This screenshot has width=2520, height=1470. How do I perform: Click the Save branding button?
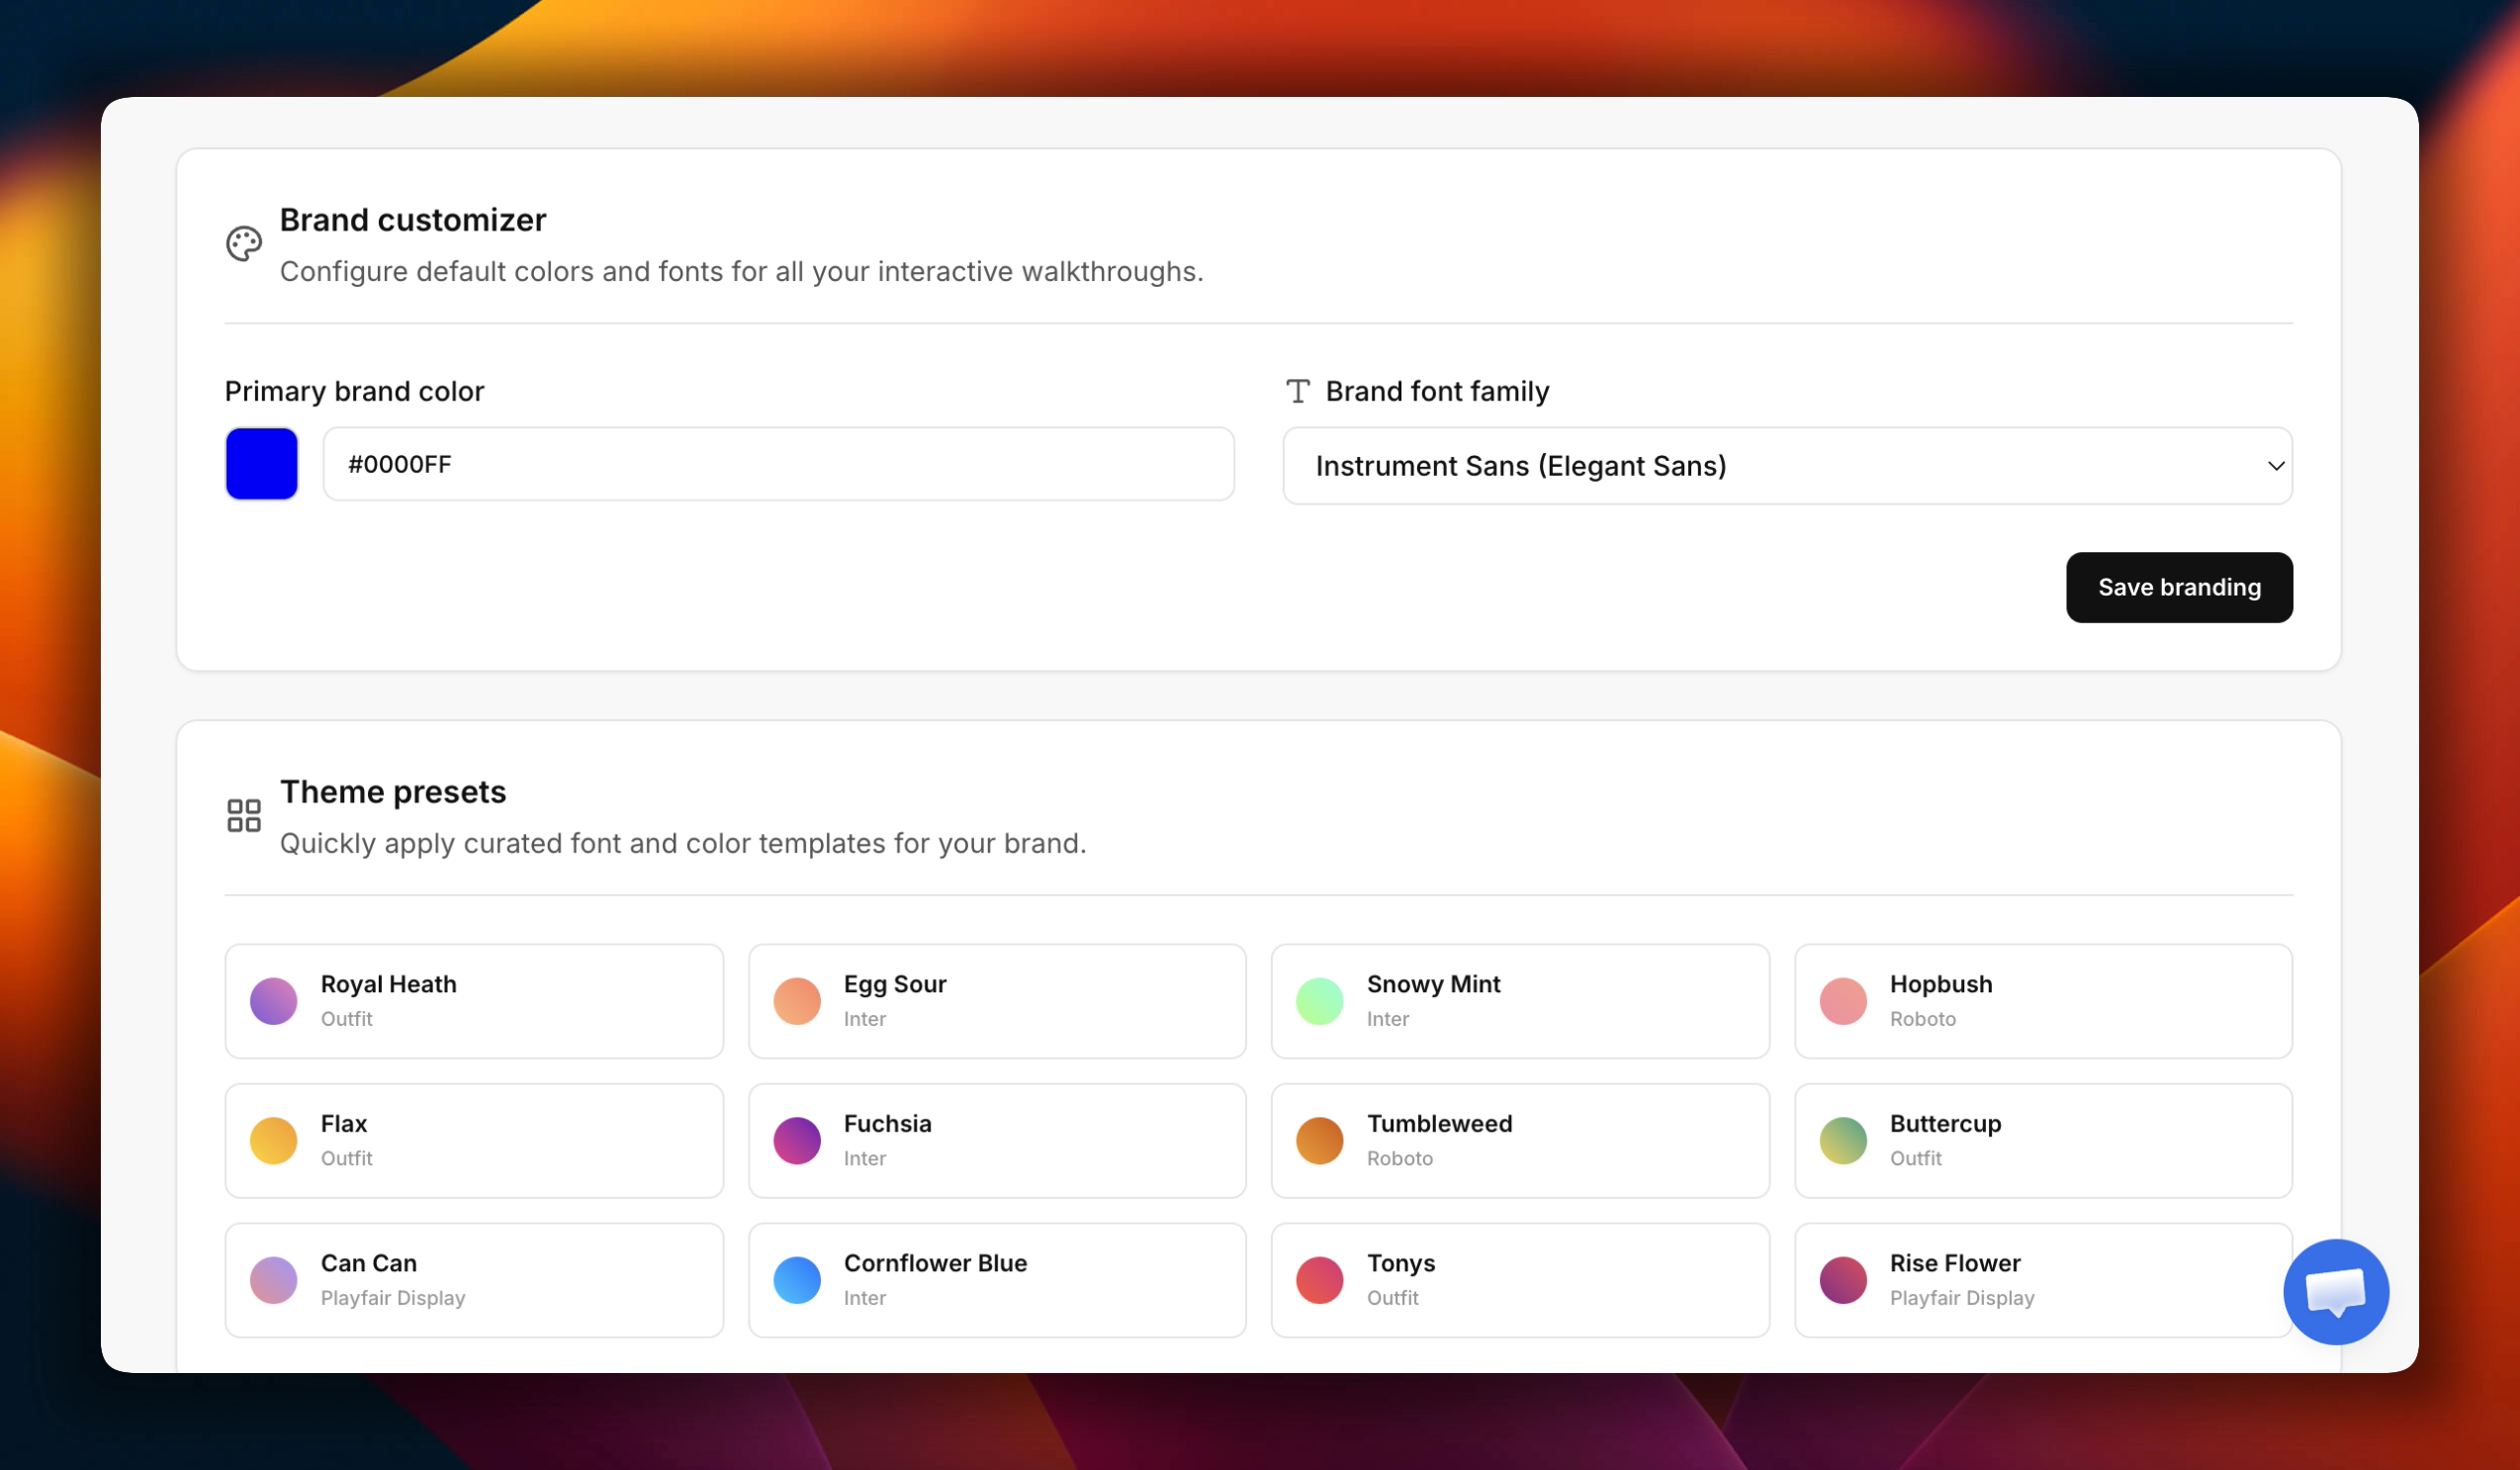tap(2180, 588)
